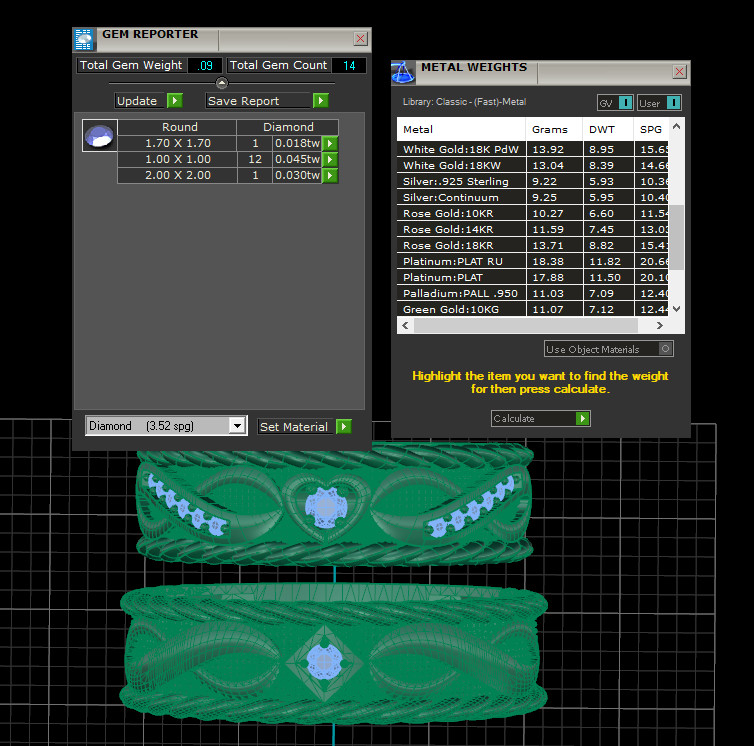Click green arrow on 1.70 X 1.70 row
This screenshot has height=746, width=754.
330,144
